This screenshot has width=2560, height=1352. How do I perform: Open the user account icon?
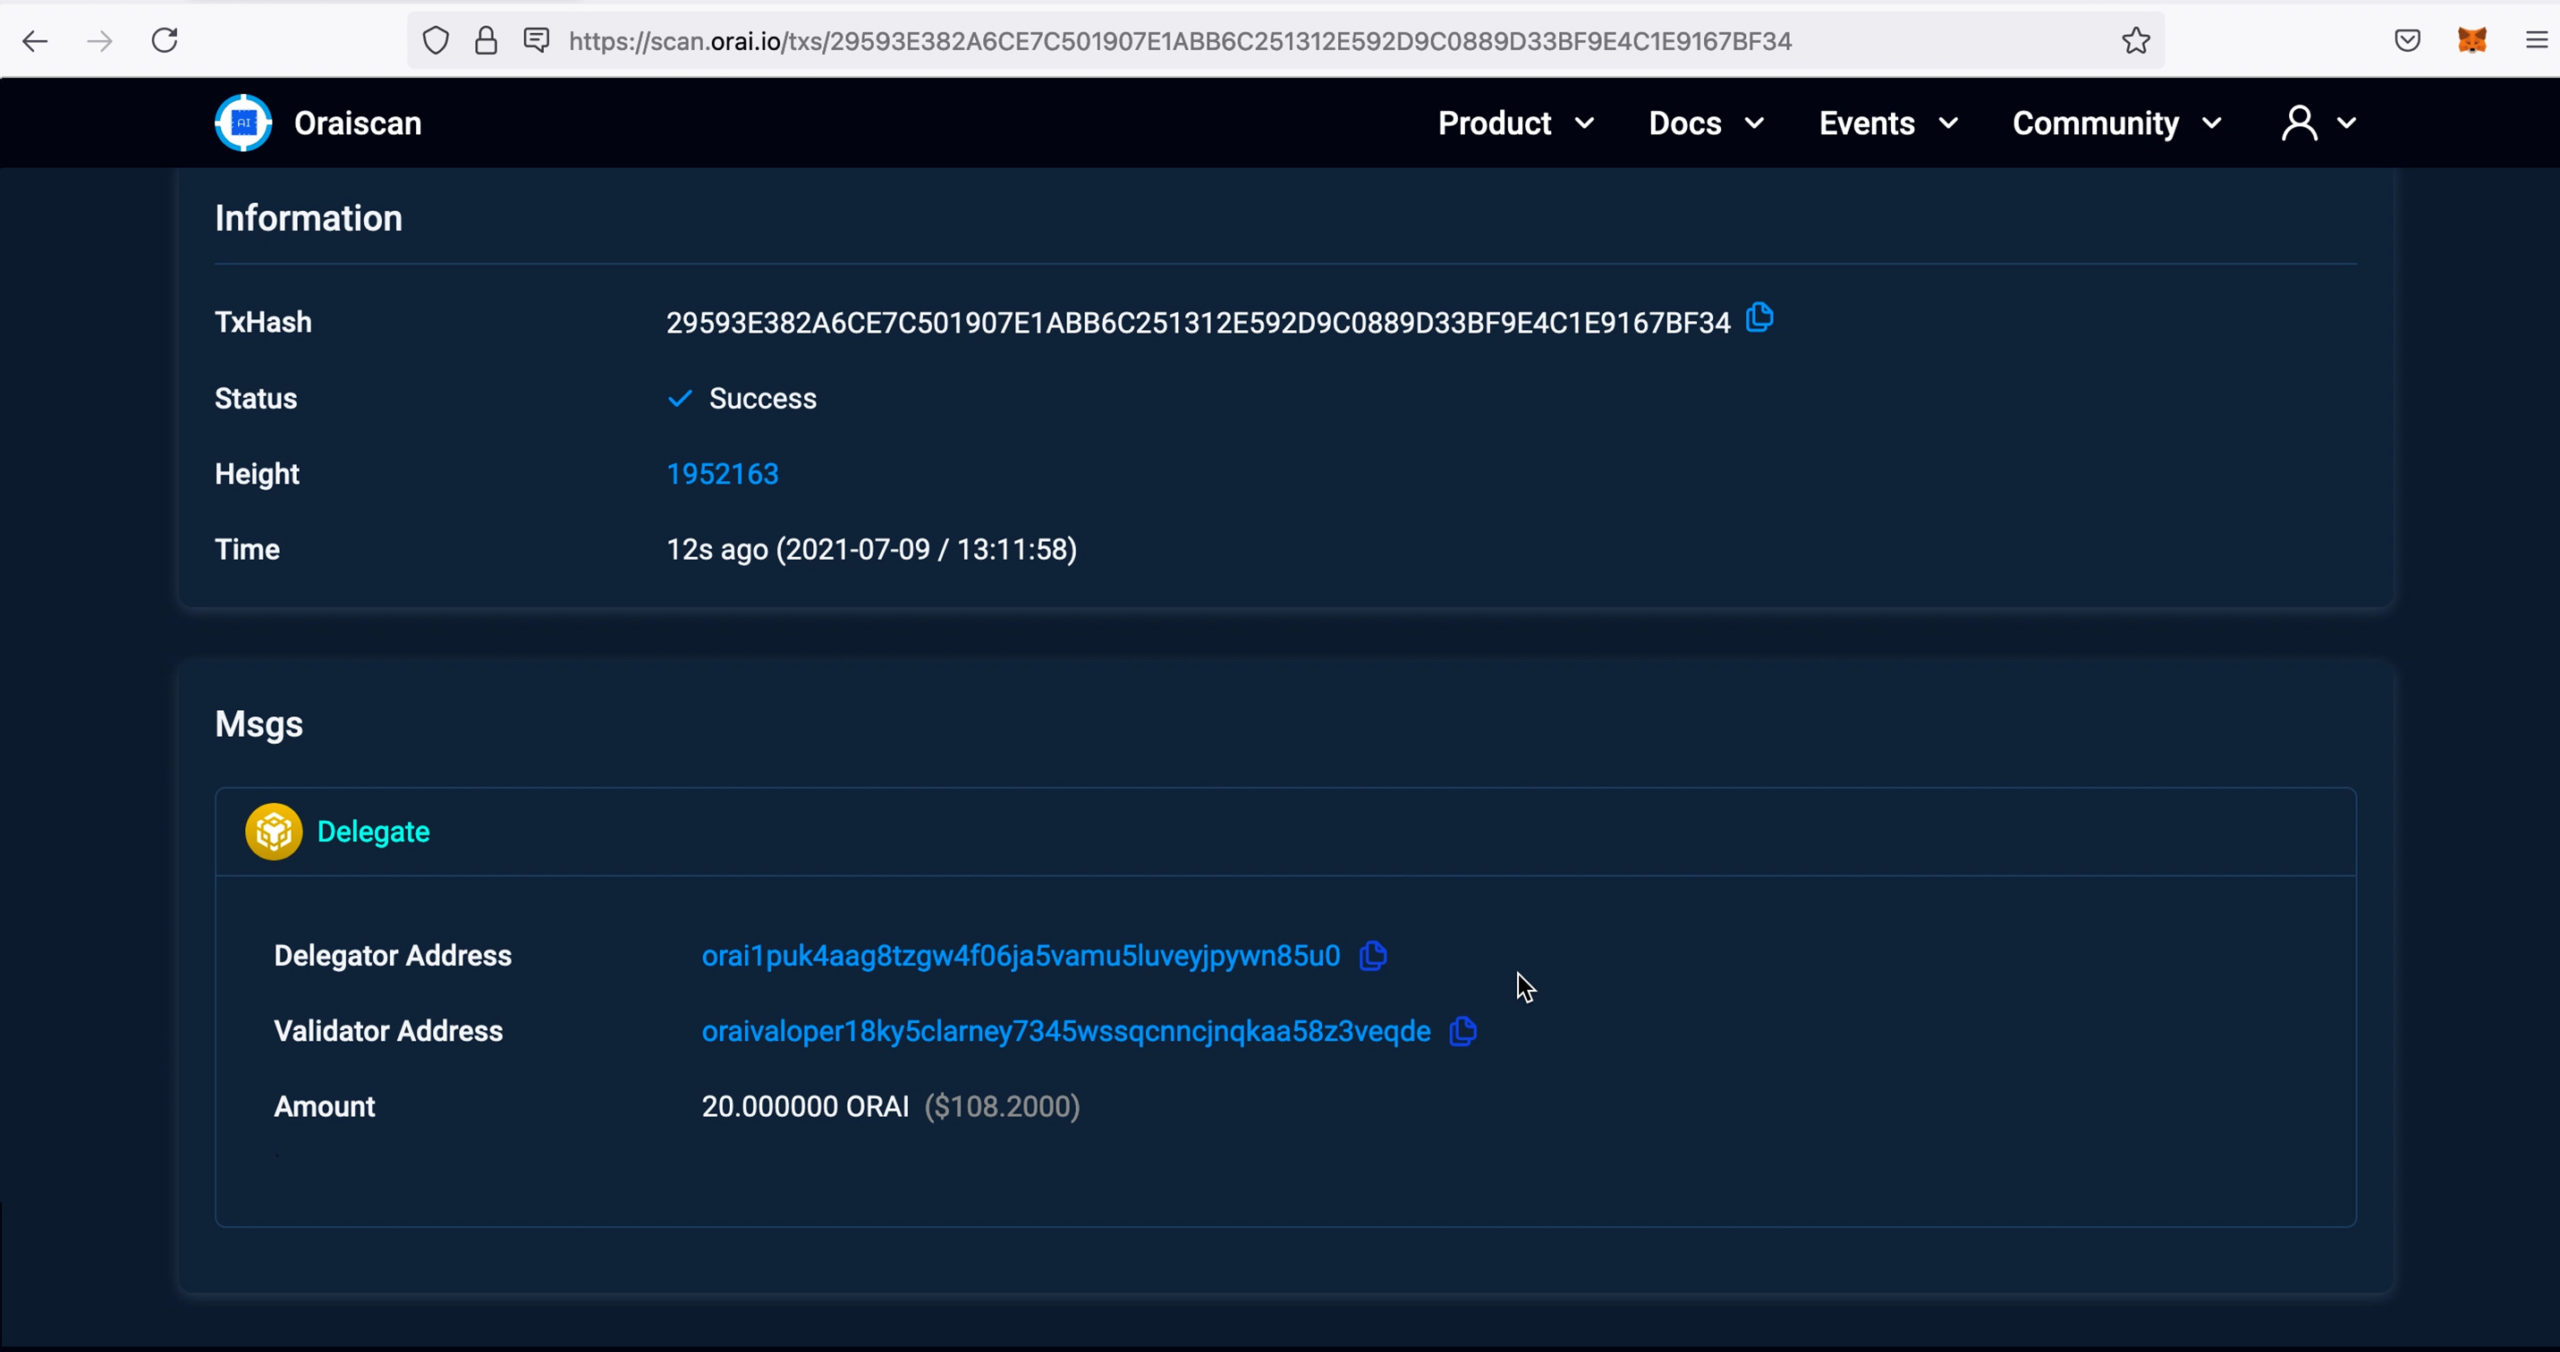[2299, 123]
